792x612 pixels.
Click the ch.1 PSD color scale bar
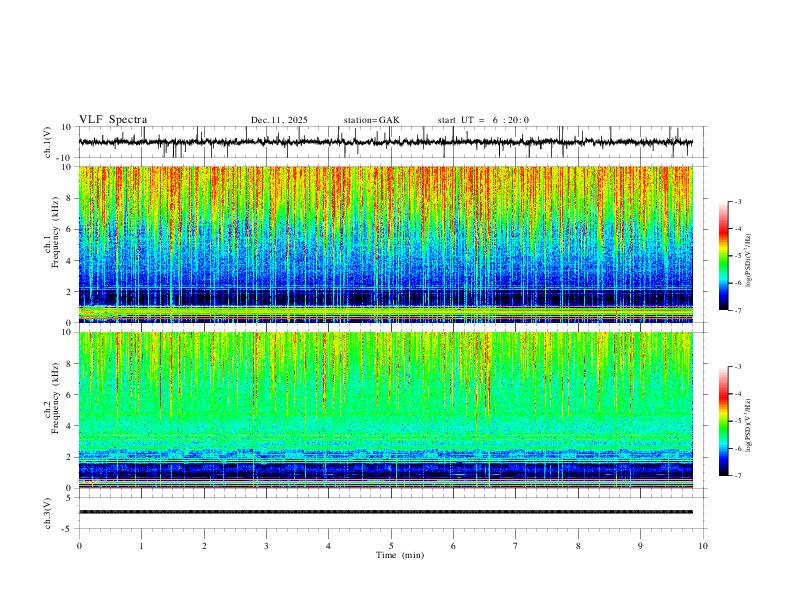click(723, 256)
